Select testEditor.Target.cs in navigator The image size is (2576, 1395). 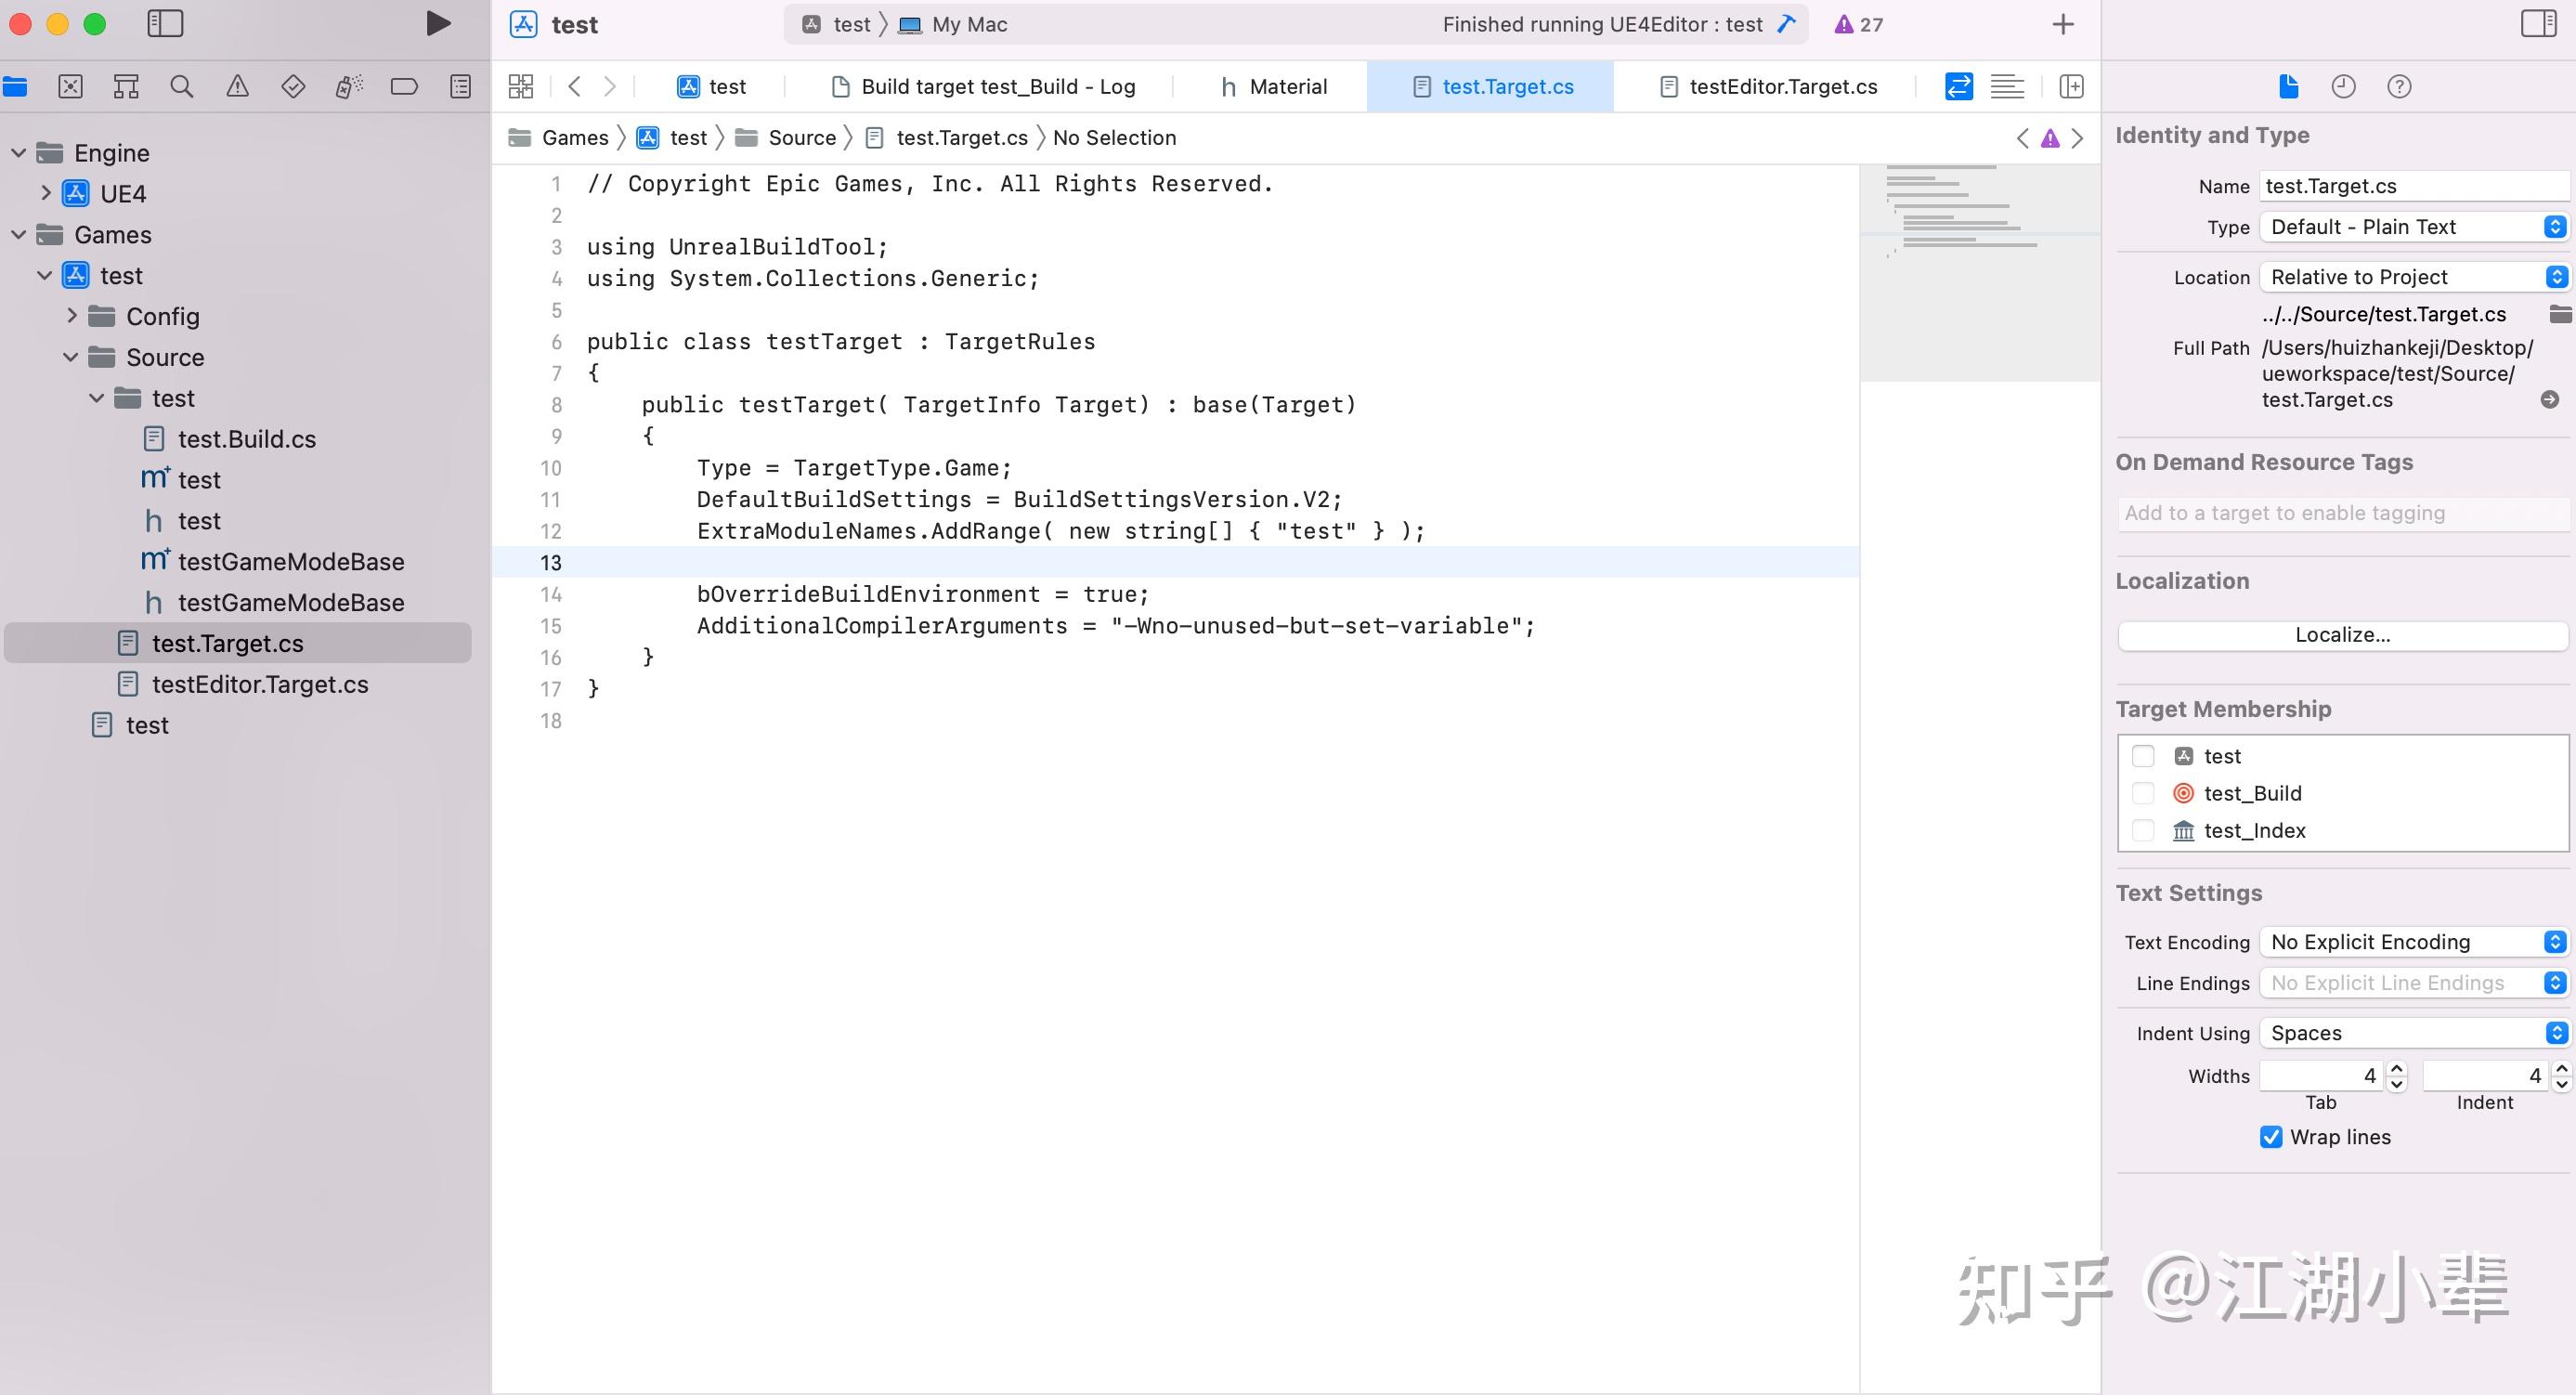(243, 685)
